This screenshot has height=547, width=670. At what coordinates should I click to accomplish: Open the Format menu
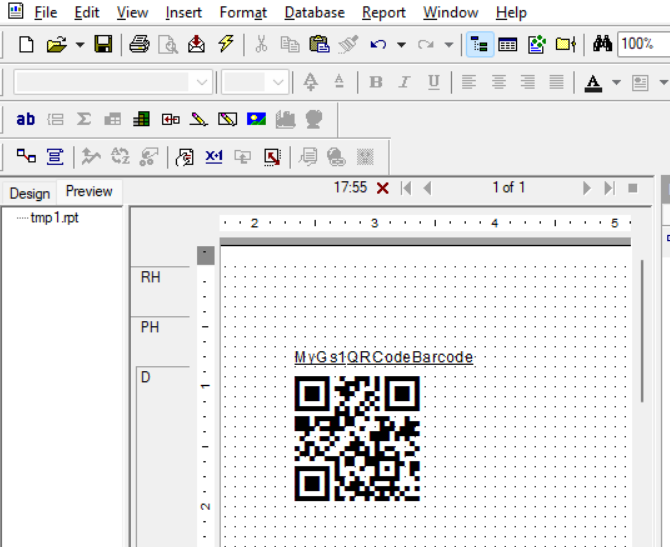[243, 12]
